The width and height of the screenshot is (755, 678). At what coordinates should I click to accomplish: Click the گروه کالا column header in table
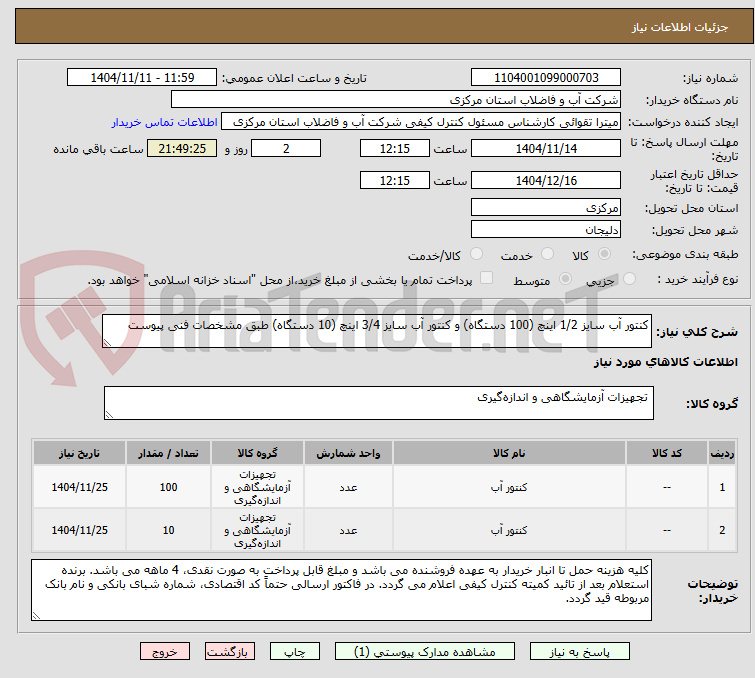tap(257, 453)
